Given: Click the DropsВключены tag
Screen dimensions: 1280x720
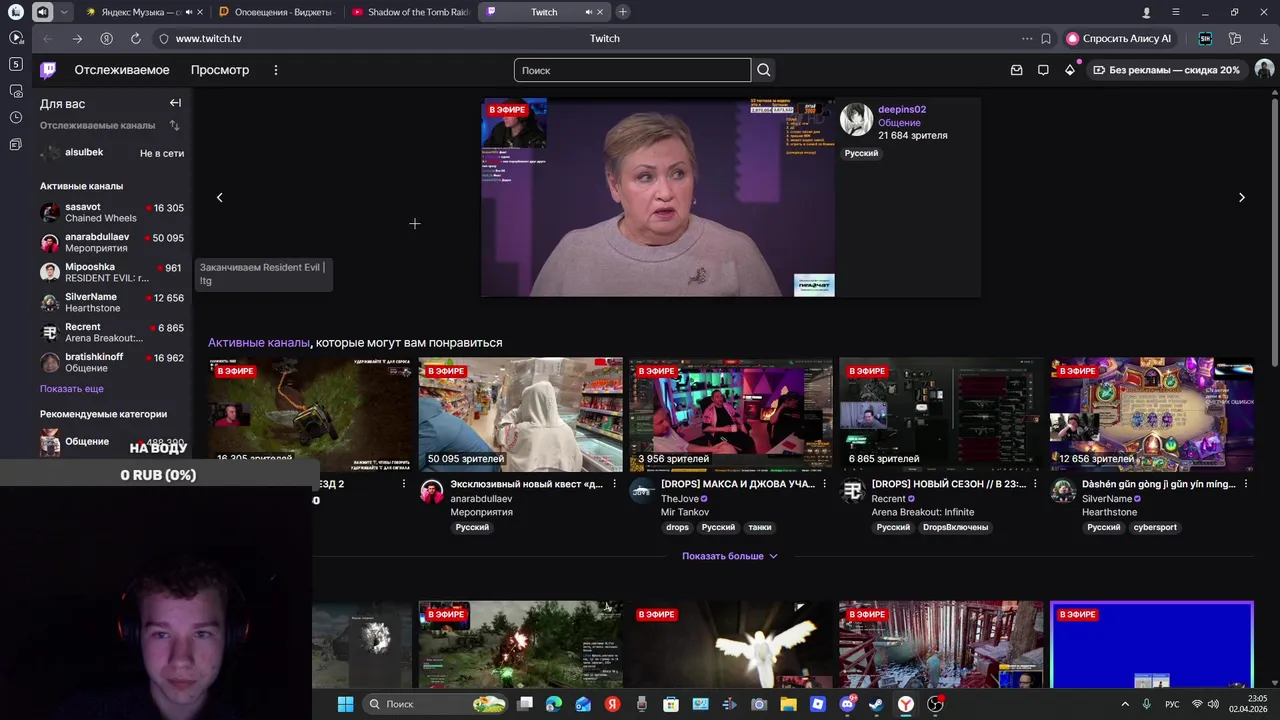Looking at the screenshot, I should click(x=955, y=527).
